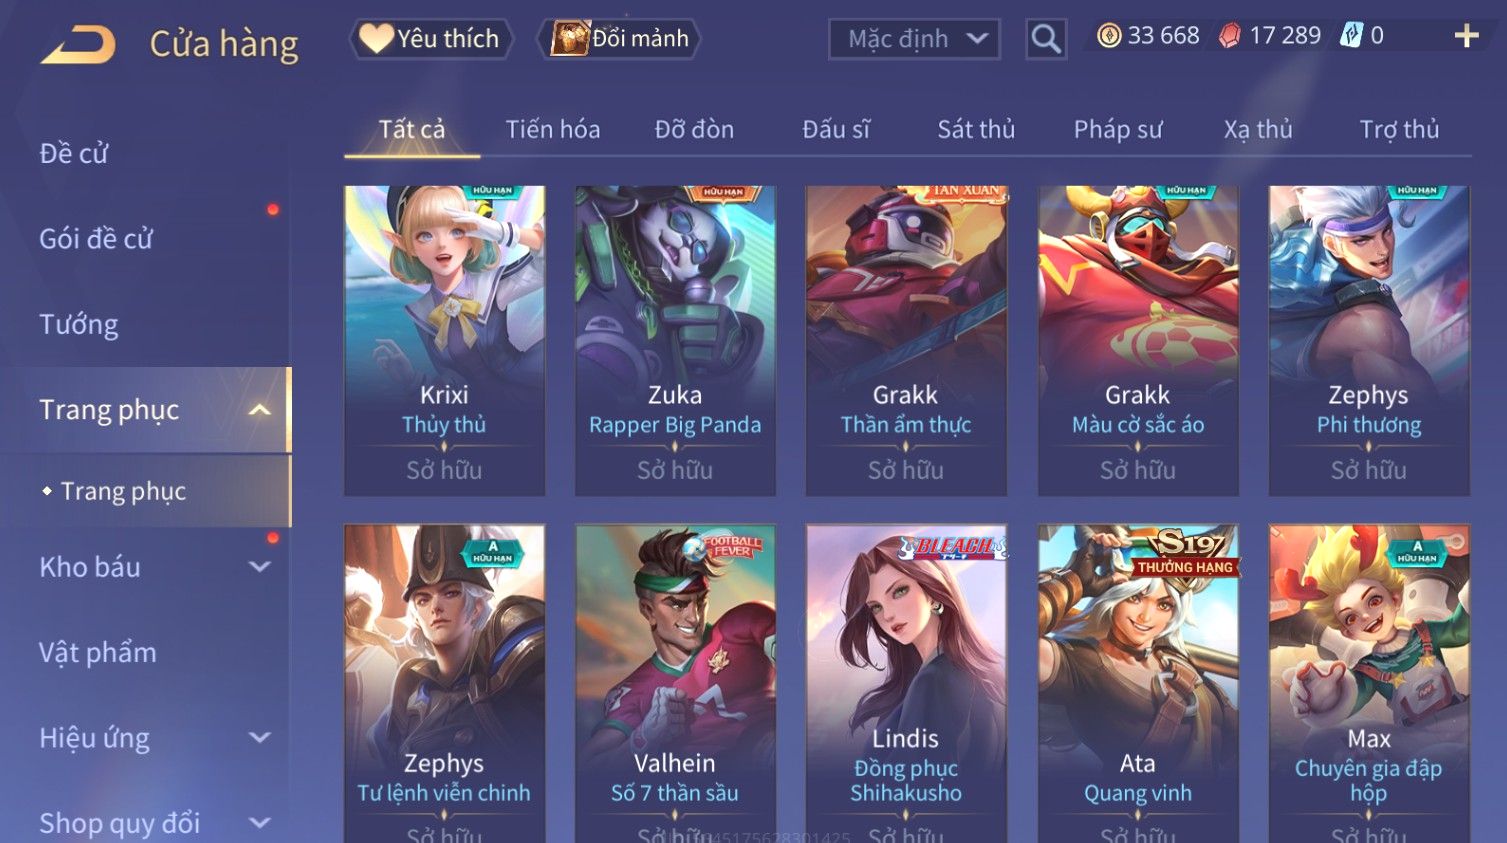Expand the Kho báu sidebar section
The width and height of the screenshot is (1507, 843).
[x=259, y=567]
